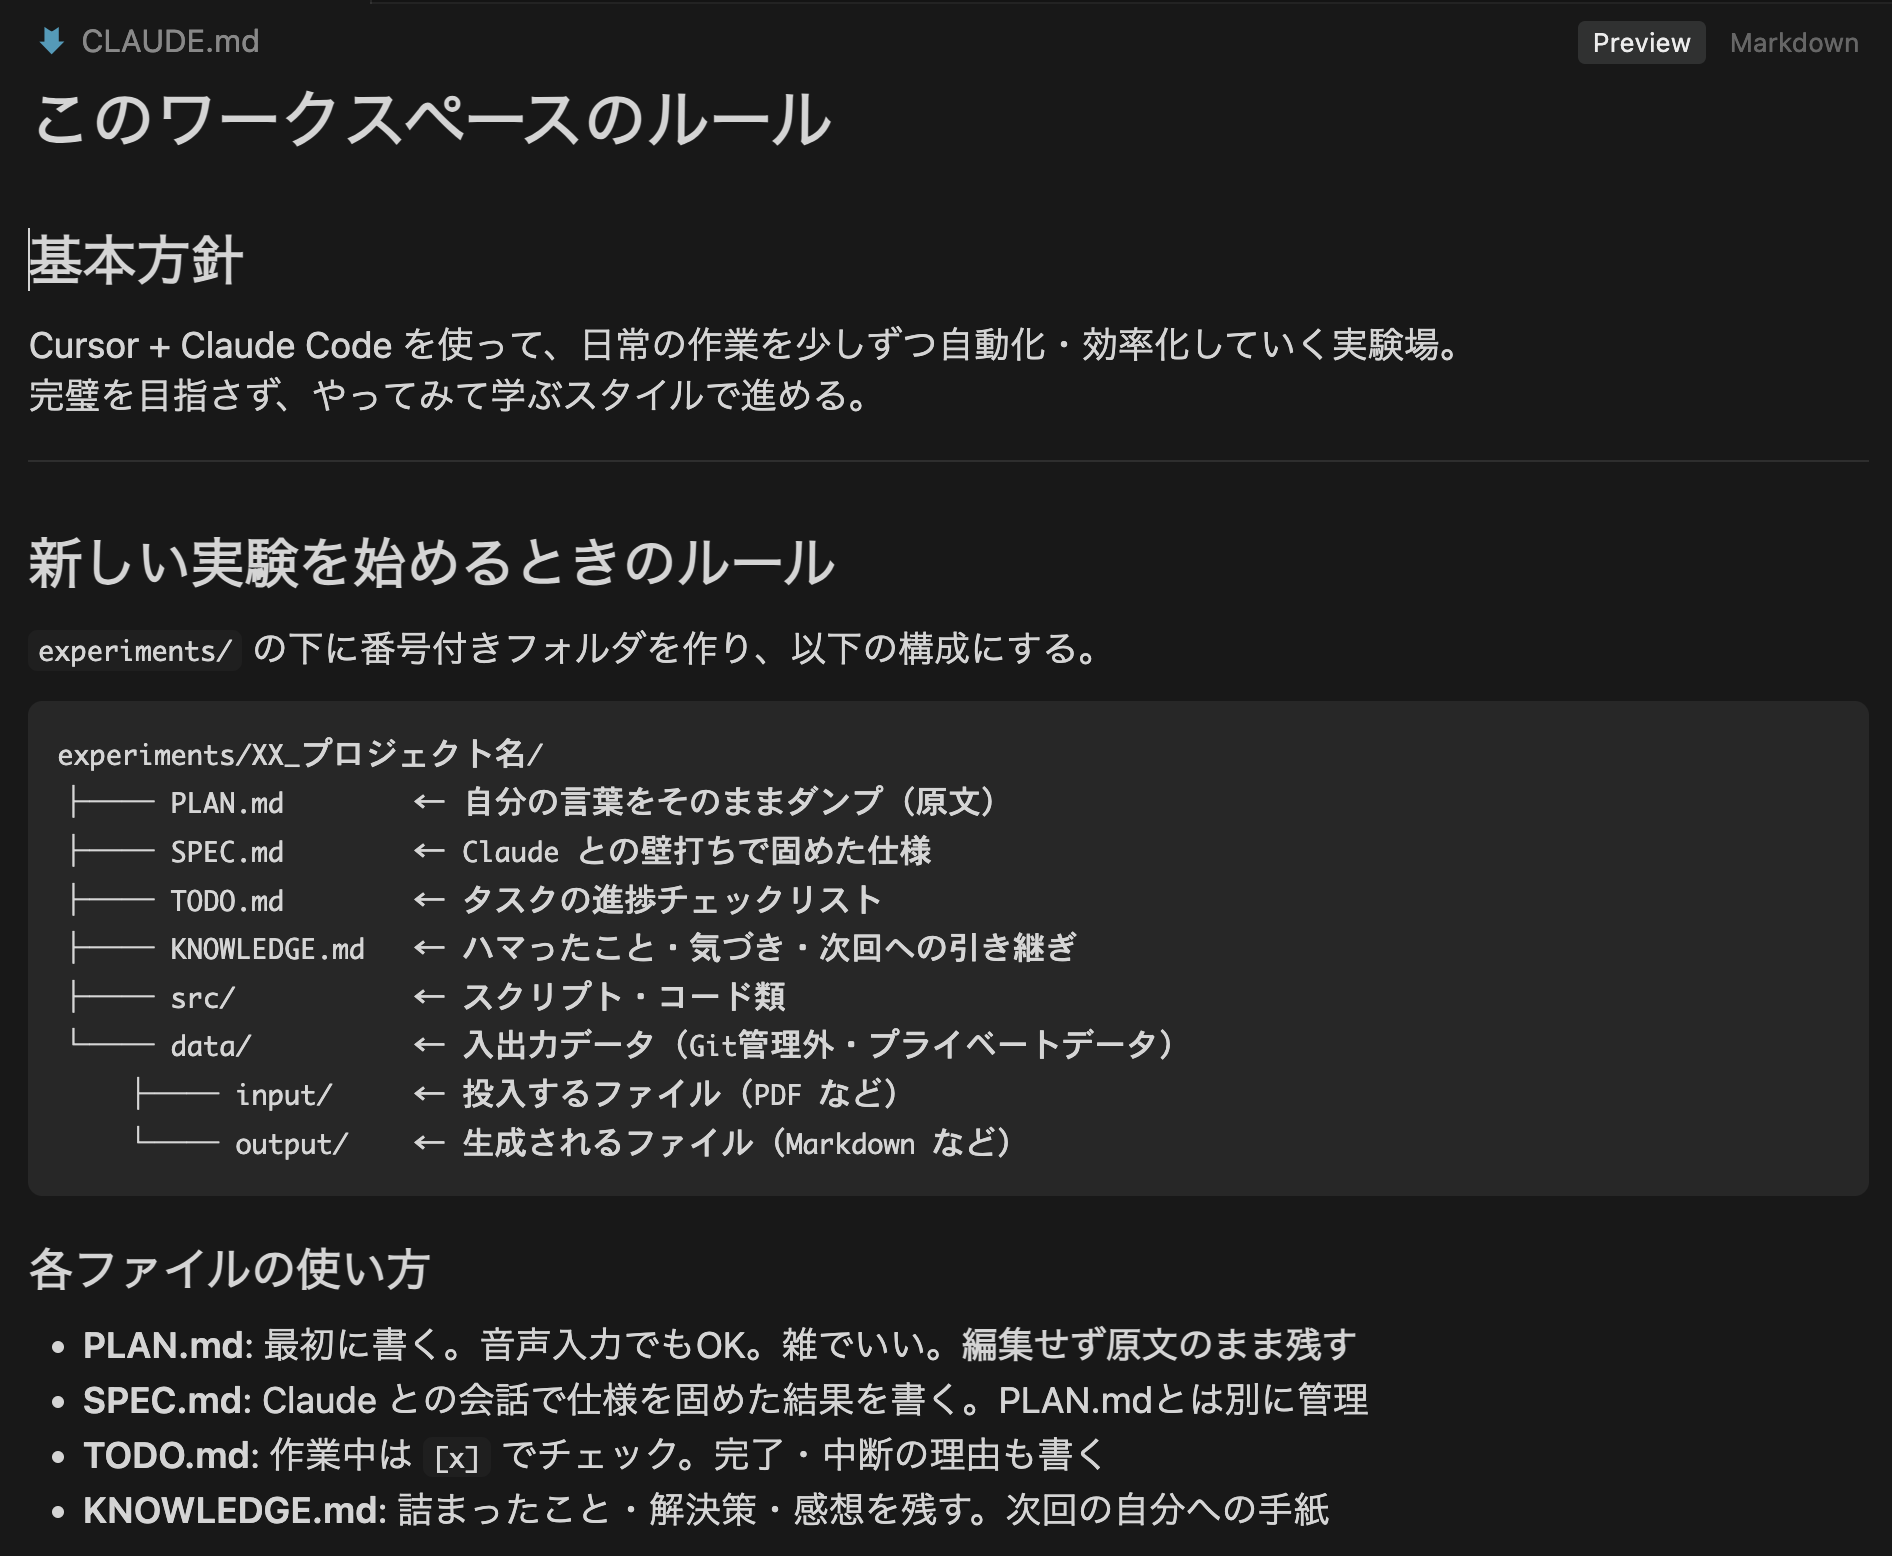This screenshot has width=1892, height=1556.
Task: Click the comment Claude との壁打ちで固めた仕様
Action: tap(697, 851)
